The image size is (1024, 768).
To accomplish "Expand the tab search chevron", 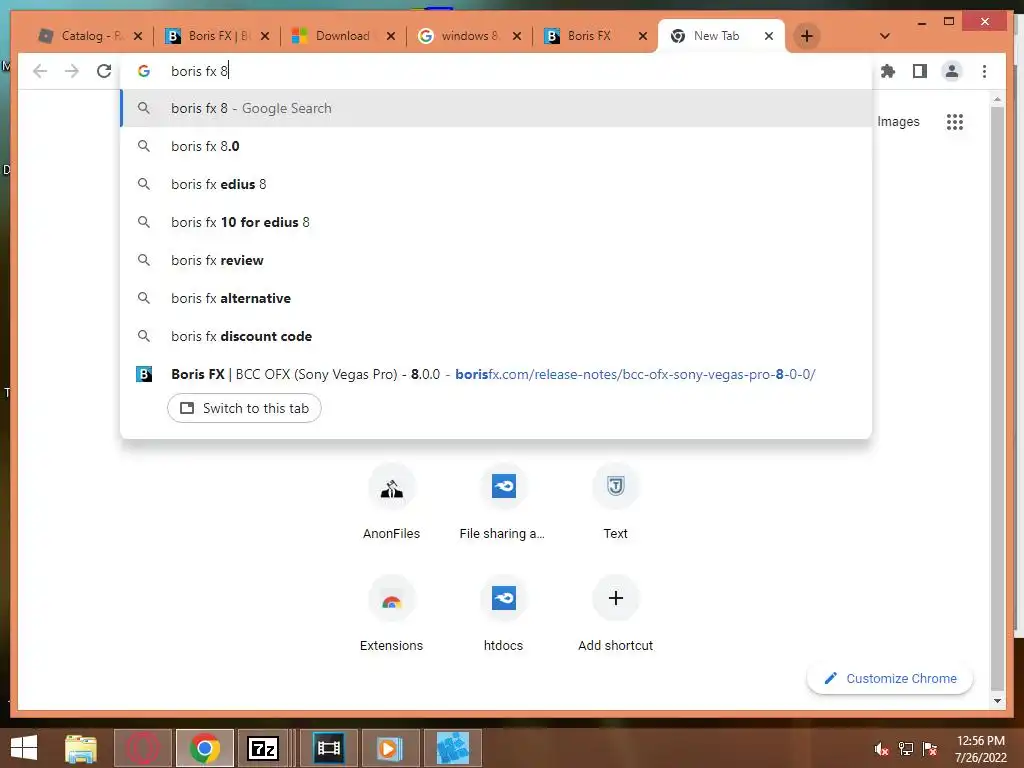I will [x=885, y=36].
